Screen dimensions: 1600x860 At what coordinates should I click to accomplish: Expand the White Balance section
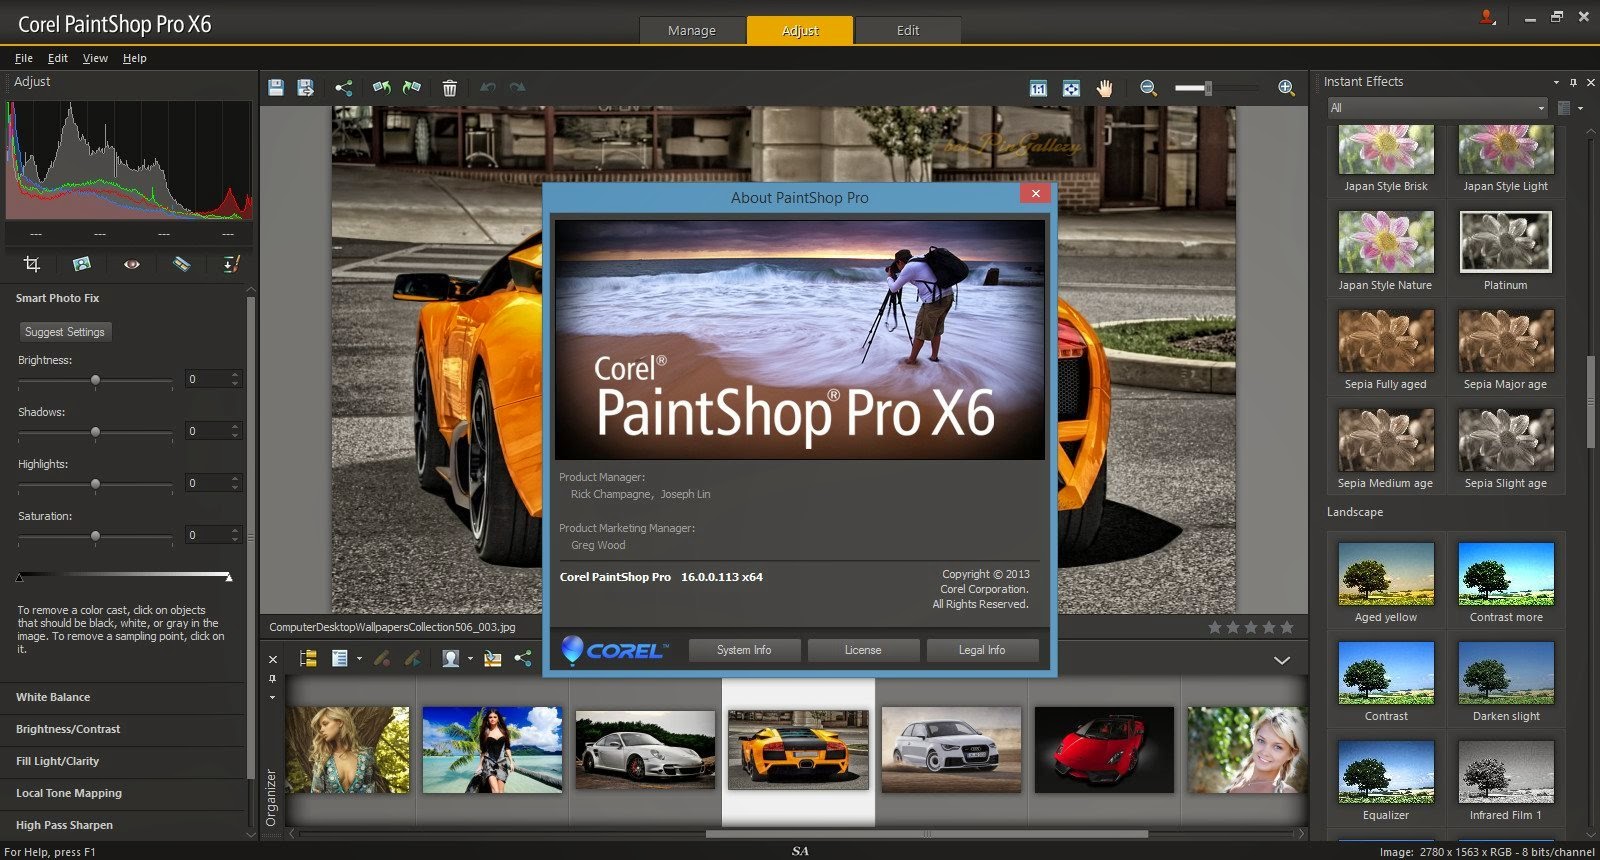click(x=53, y=697)
